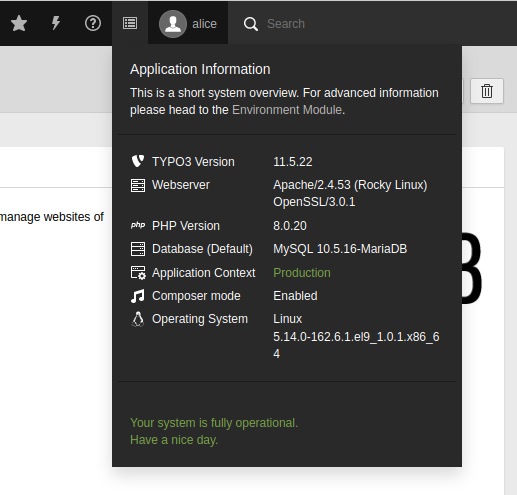Click the Composer mode music note icon
Image resolution: width=517 pixels, height=495 pixels.
(138, 296)
